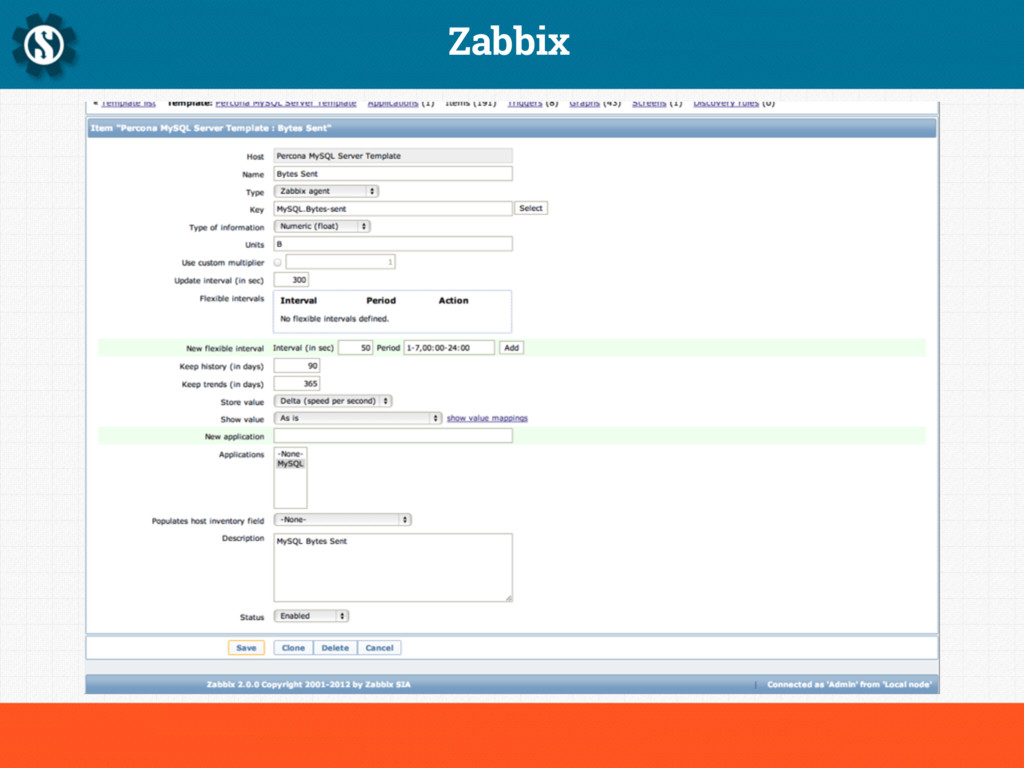Screen dimensions: 1024x768
Task: Click the Description text area resize grip
Action: pos(508,598)
